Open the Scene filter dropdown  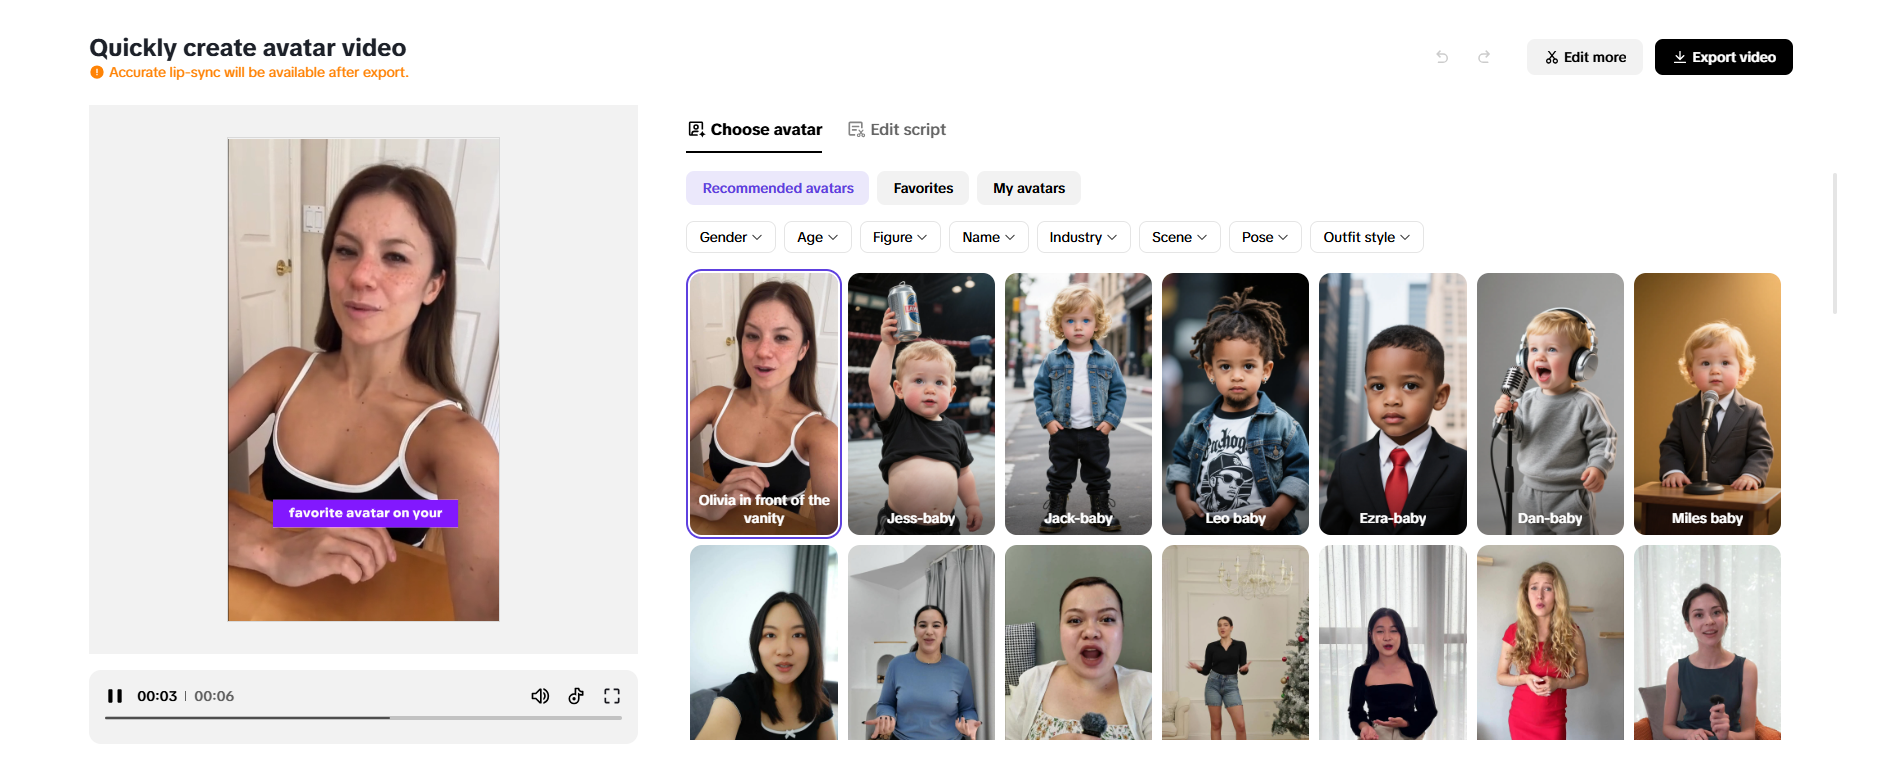click(x=1180, y=237)
